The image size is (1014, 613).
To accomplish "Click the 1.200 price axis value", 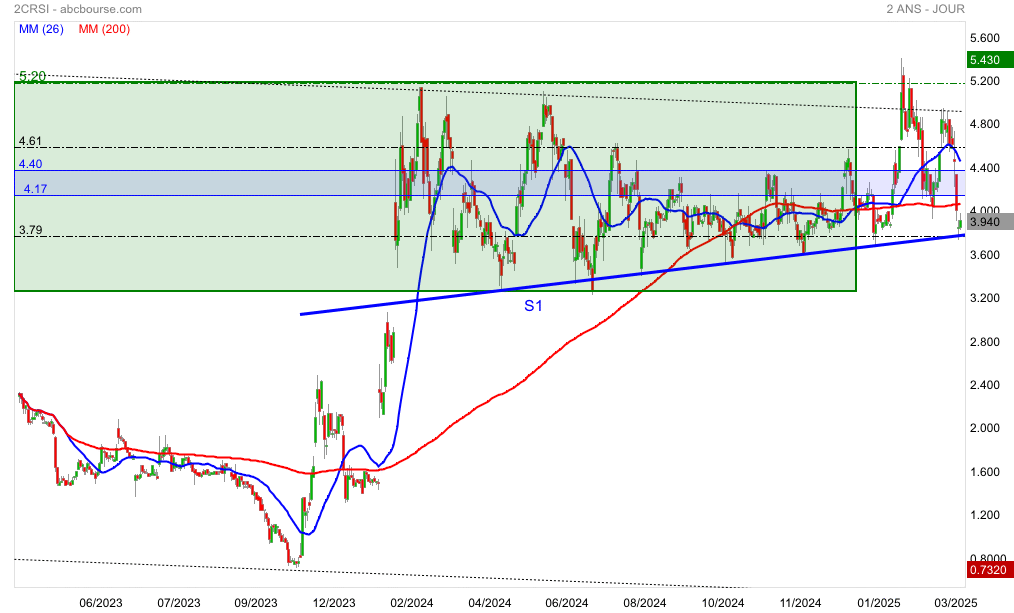I will point(985,515).
